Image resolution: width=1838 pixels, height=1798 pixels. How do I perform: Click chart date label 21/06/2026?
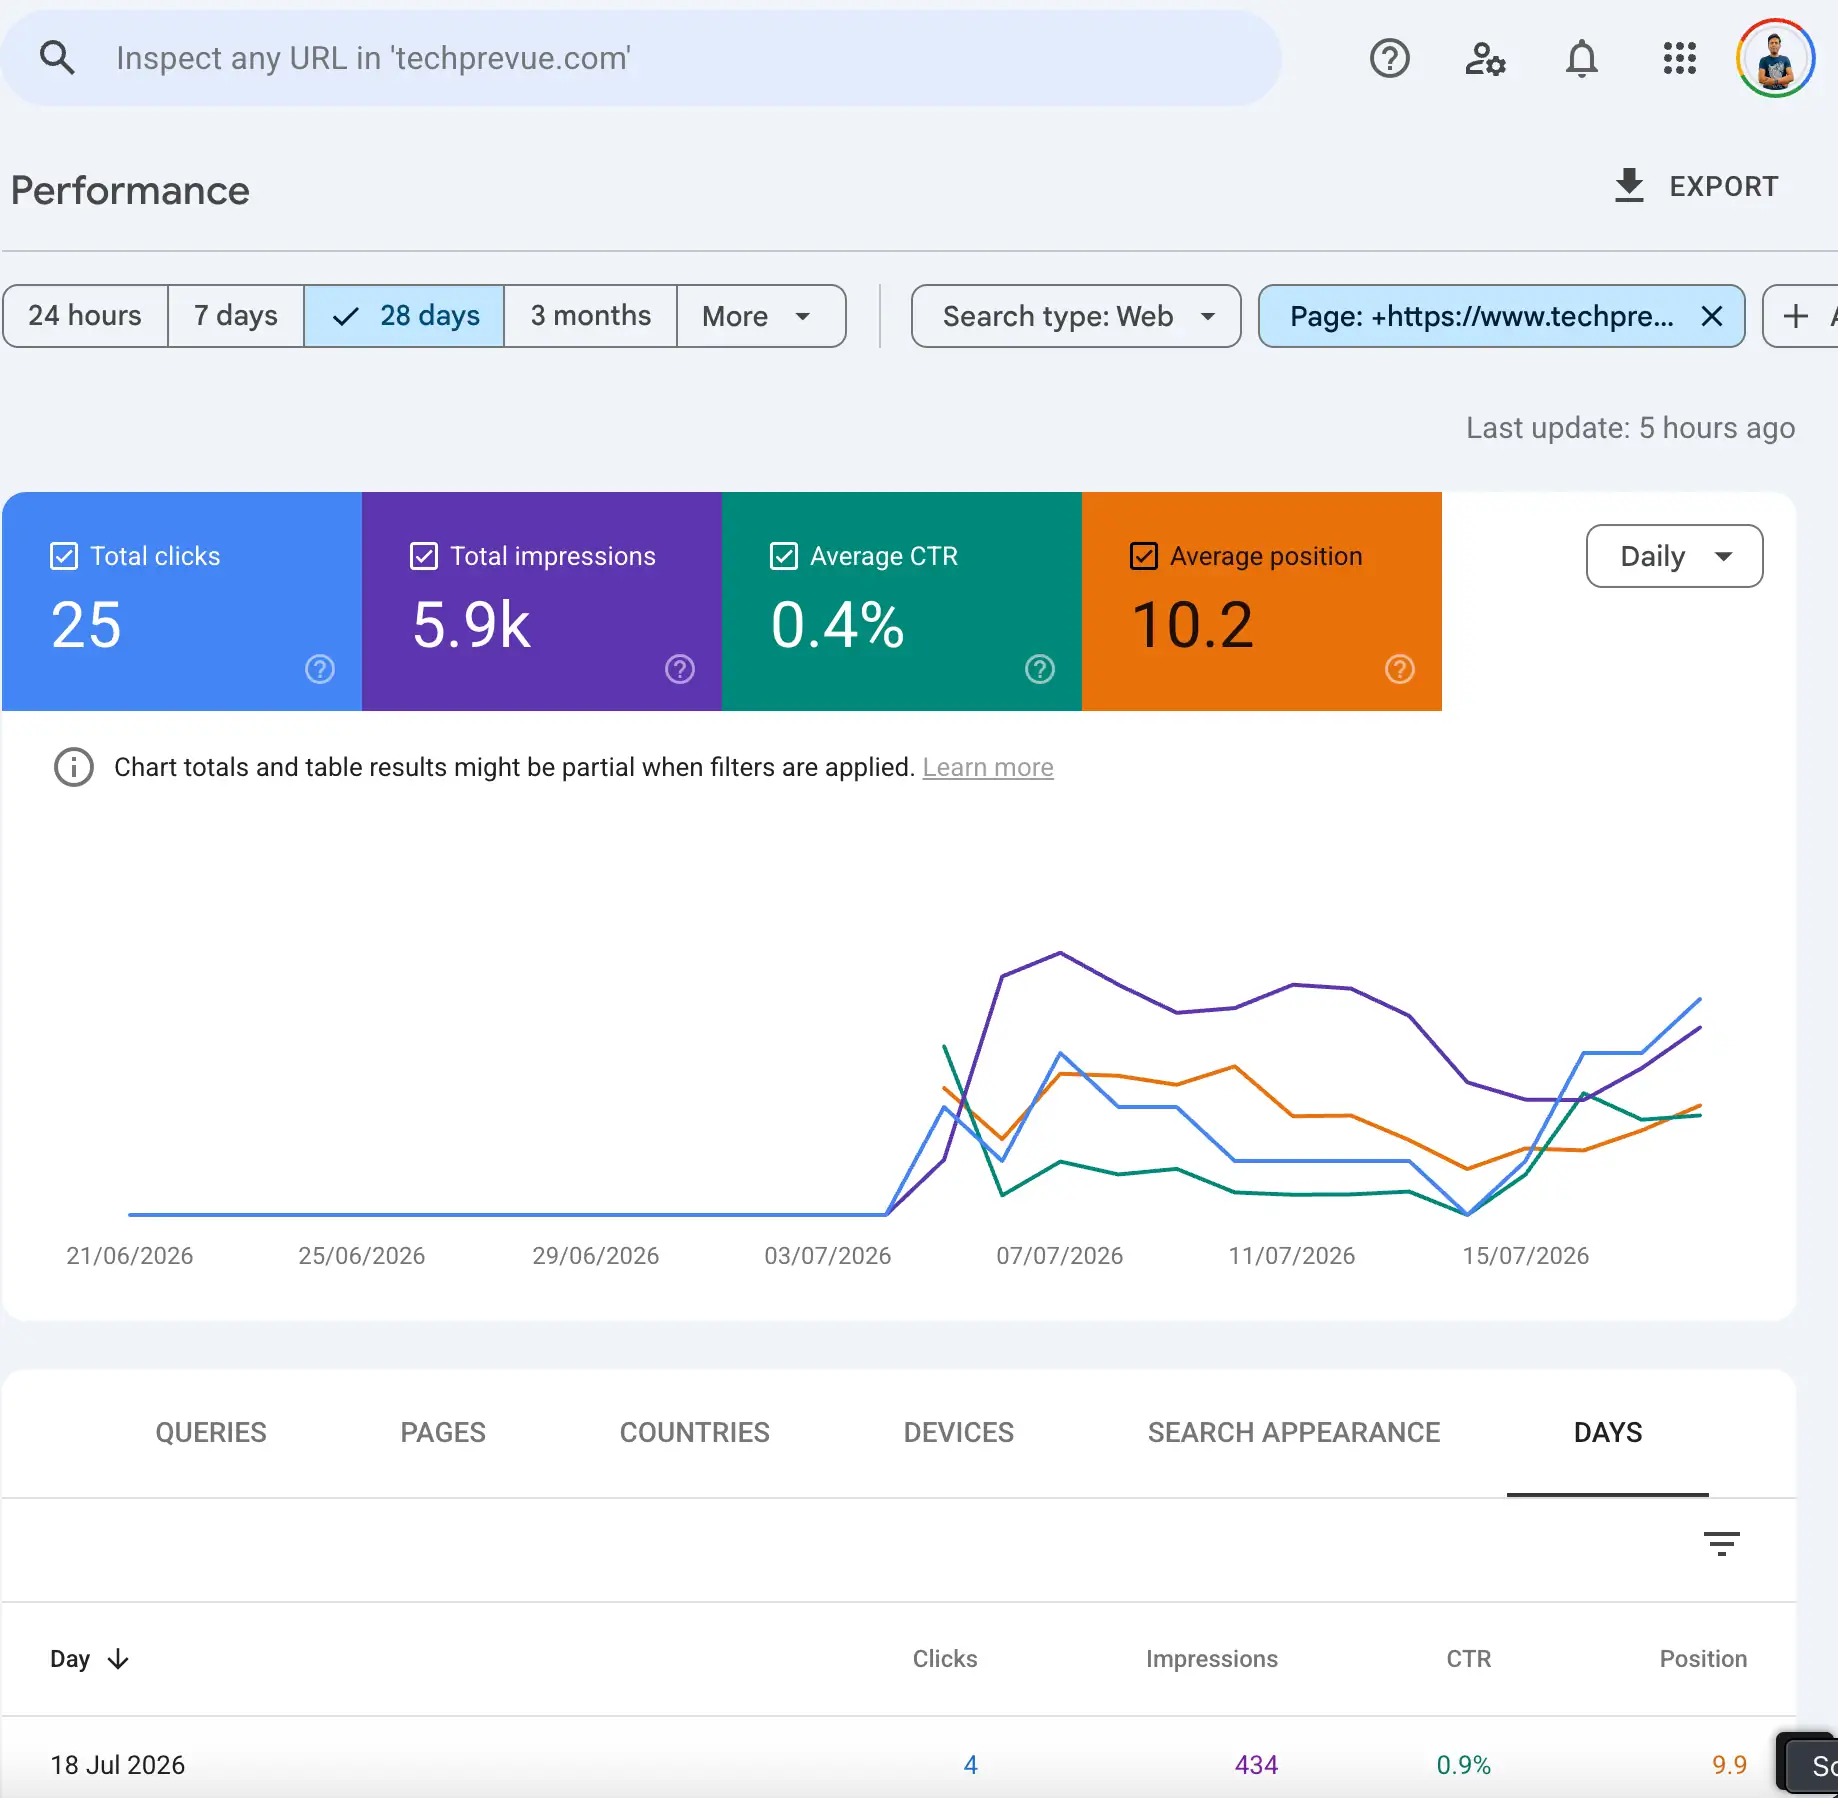click(x=130, y=1256)
